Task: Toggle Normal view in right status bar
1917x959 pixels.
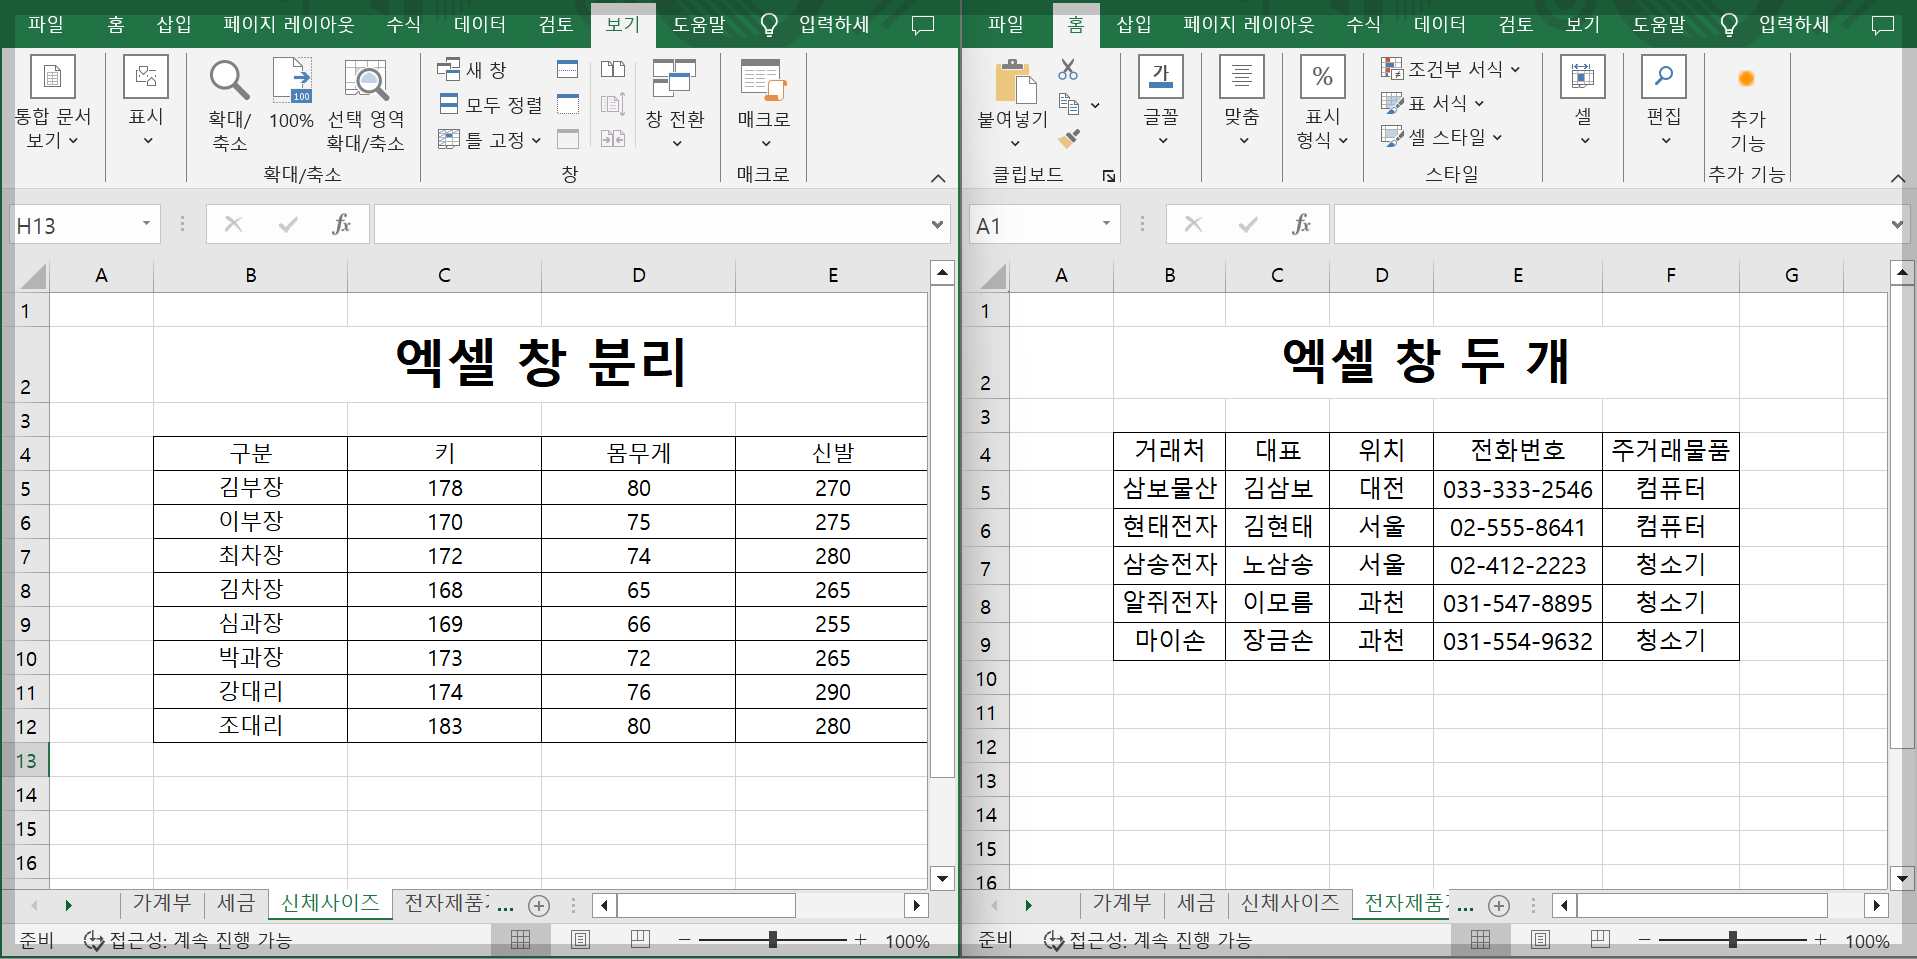Action: 1480,939
